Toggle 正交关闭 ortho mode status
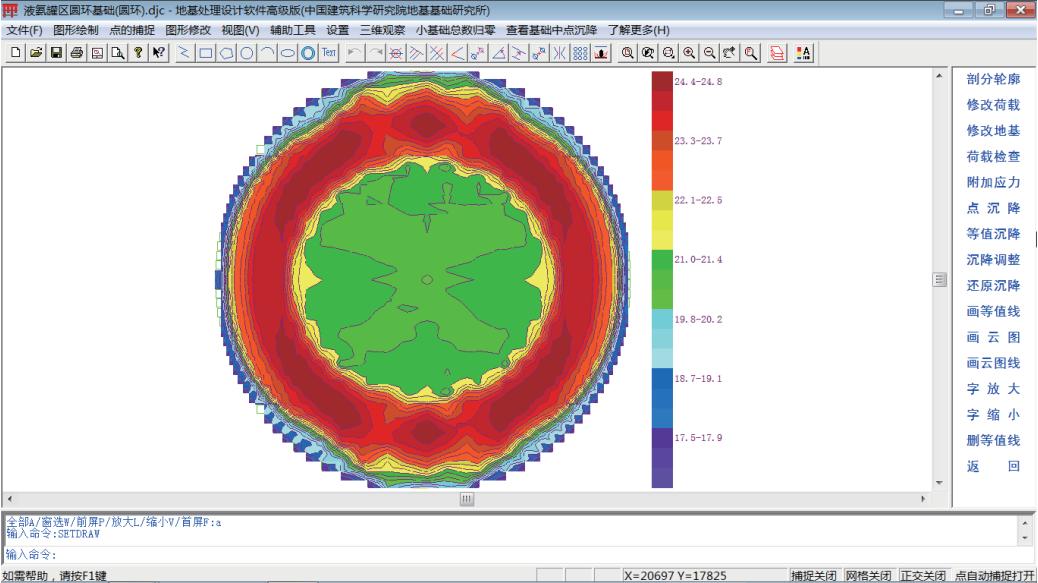Viewport: 1038px width, 583px height. (922, 576)
